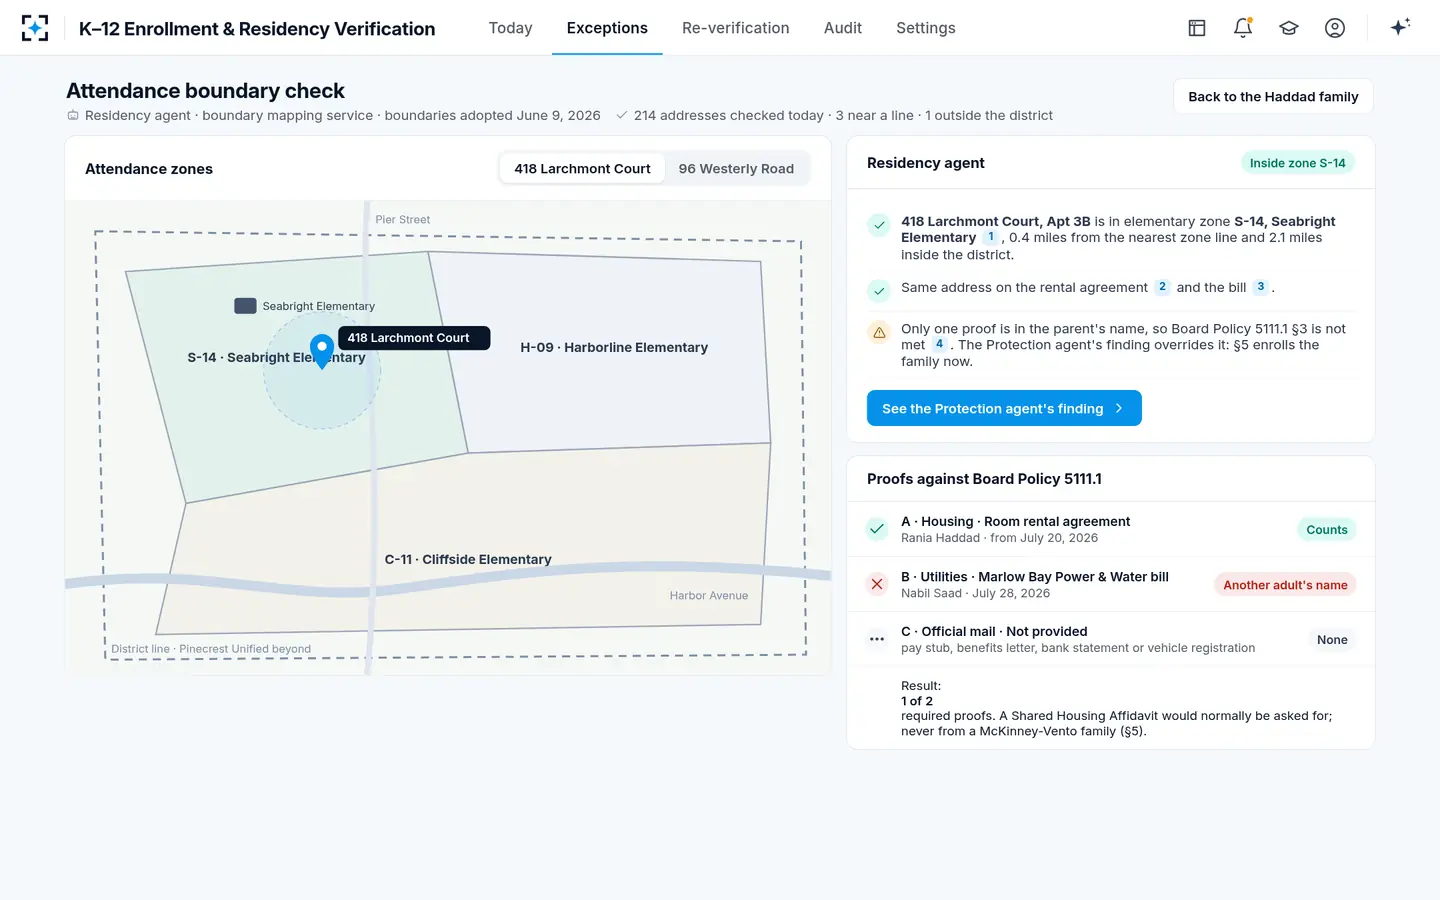Click the ellipsis icon next to proof C
This screenshot has width=1440, height=900.
(x=877, y=639)
